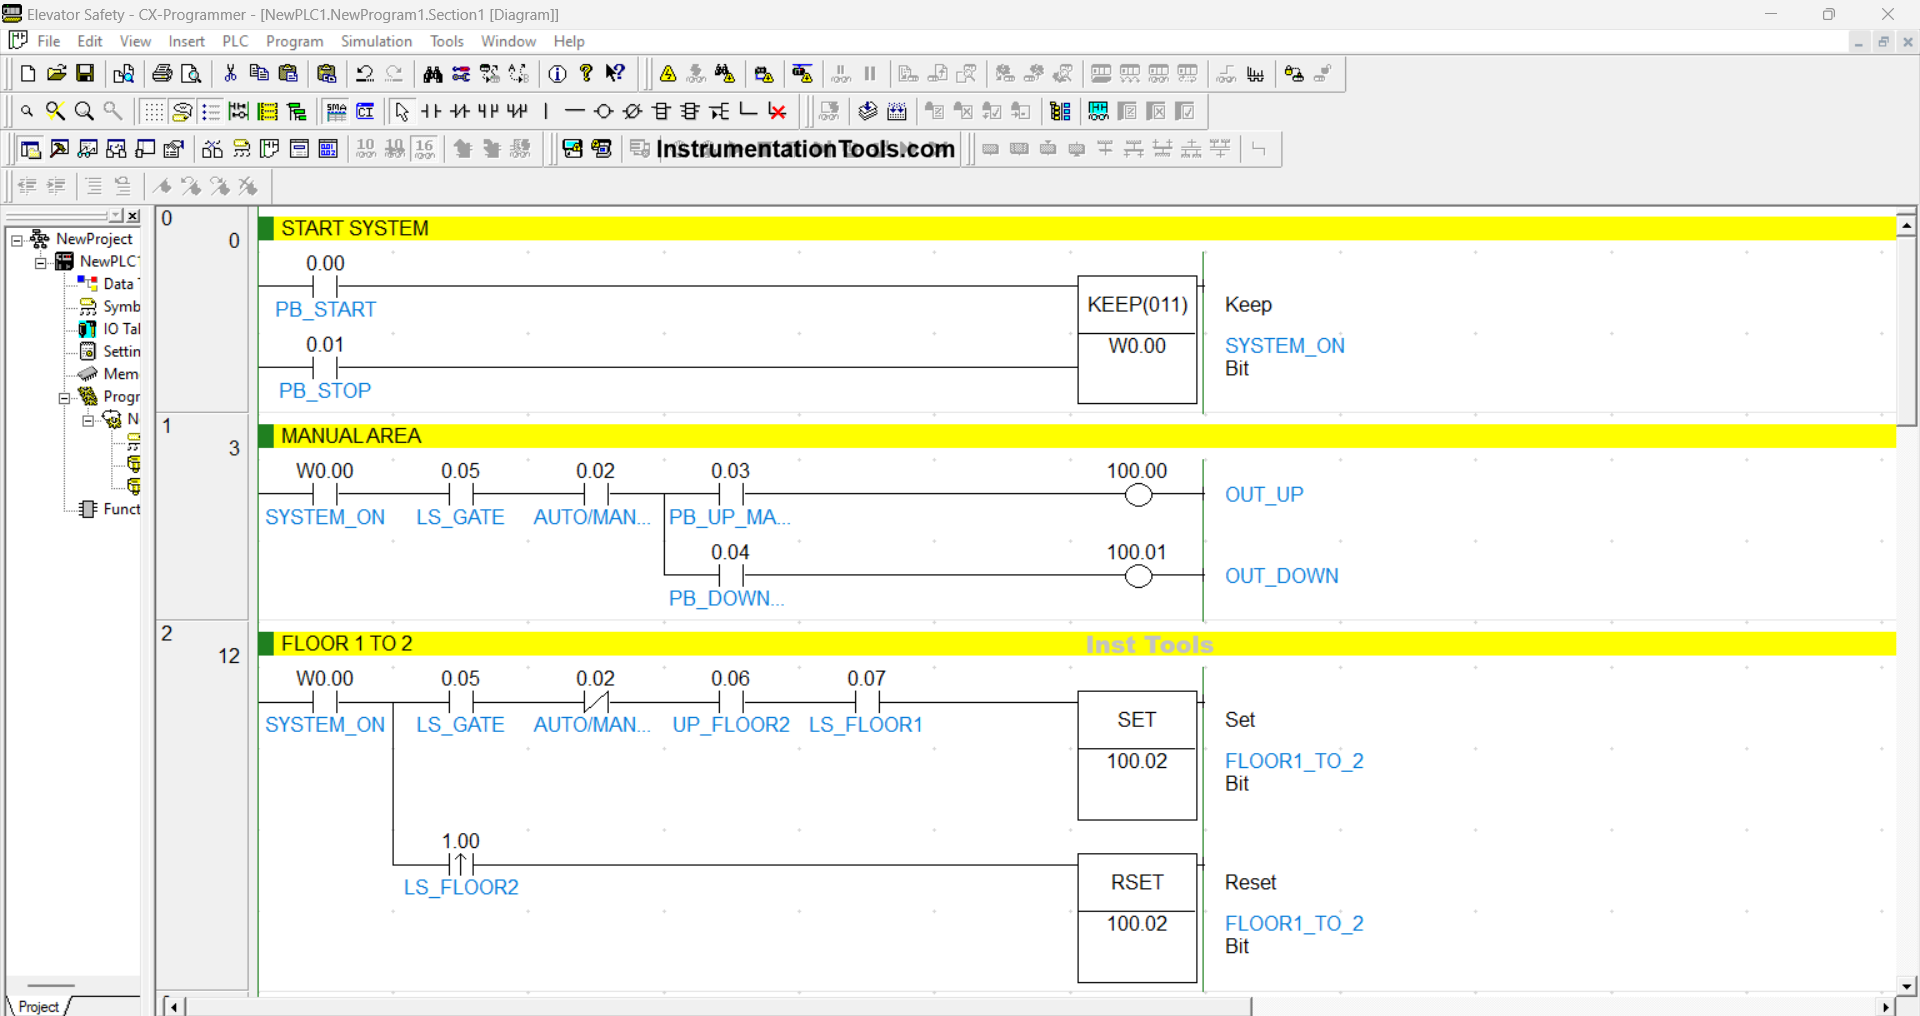Toggle the ladder grid display
The image size is (1920, 1016).
[153, 111]
